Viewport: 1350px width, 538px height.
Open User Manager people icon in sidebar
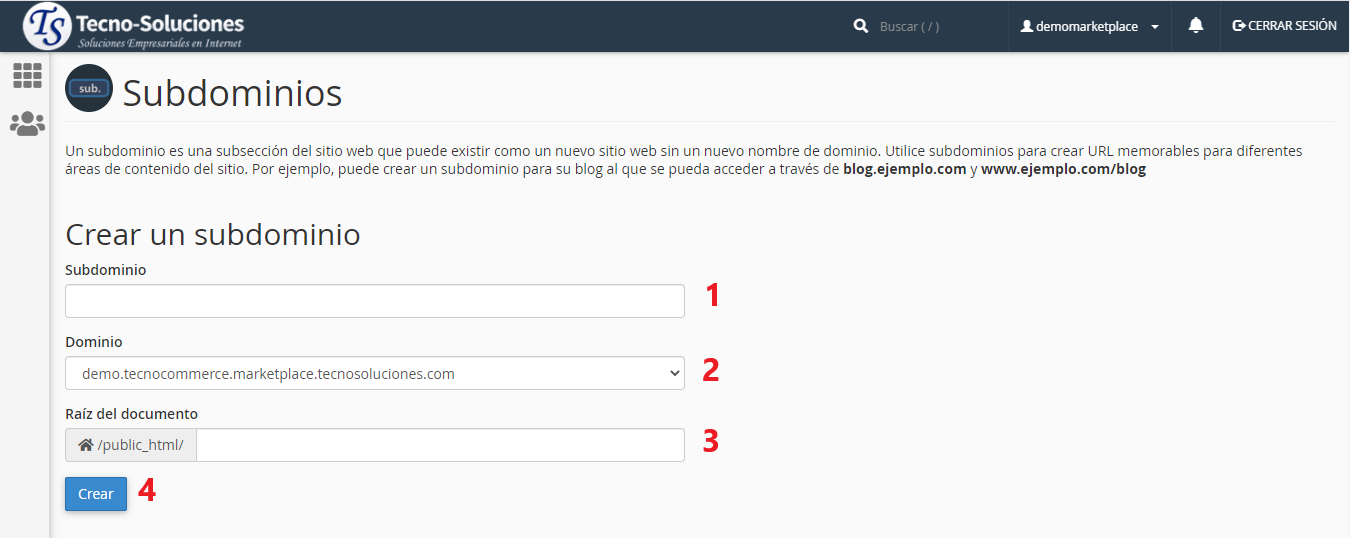click(x=27, y=124)
